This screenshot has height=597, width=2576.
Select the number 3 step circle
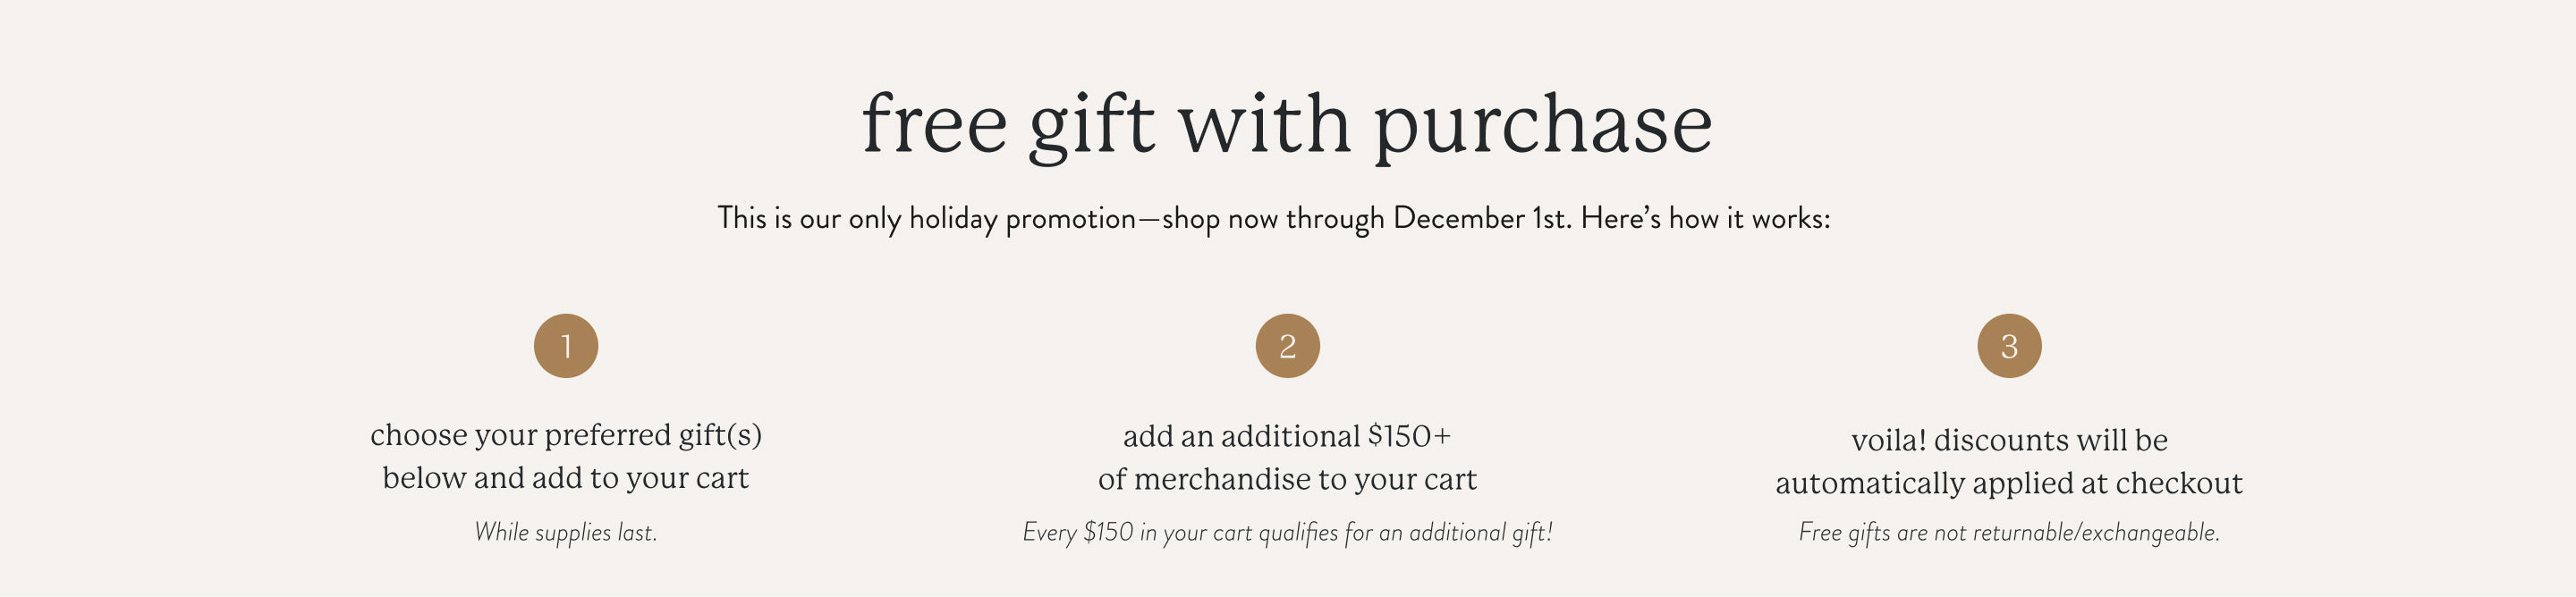(2009, 346)
